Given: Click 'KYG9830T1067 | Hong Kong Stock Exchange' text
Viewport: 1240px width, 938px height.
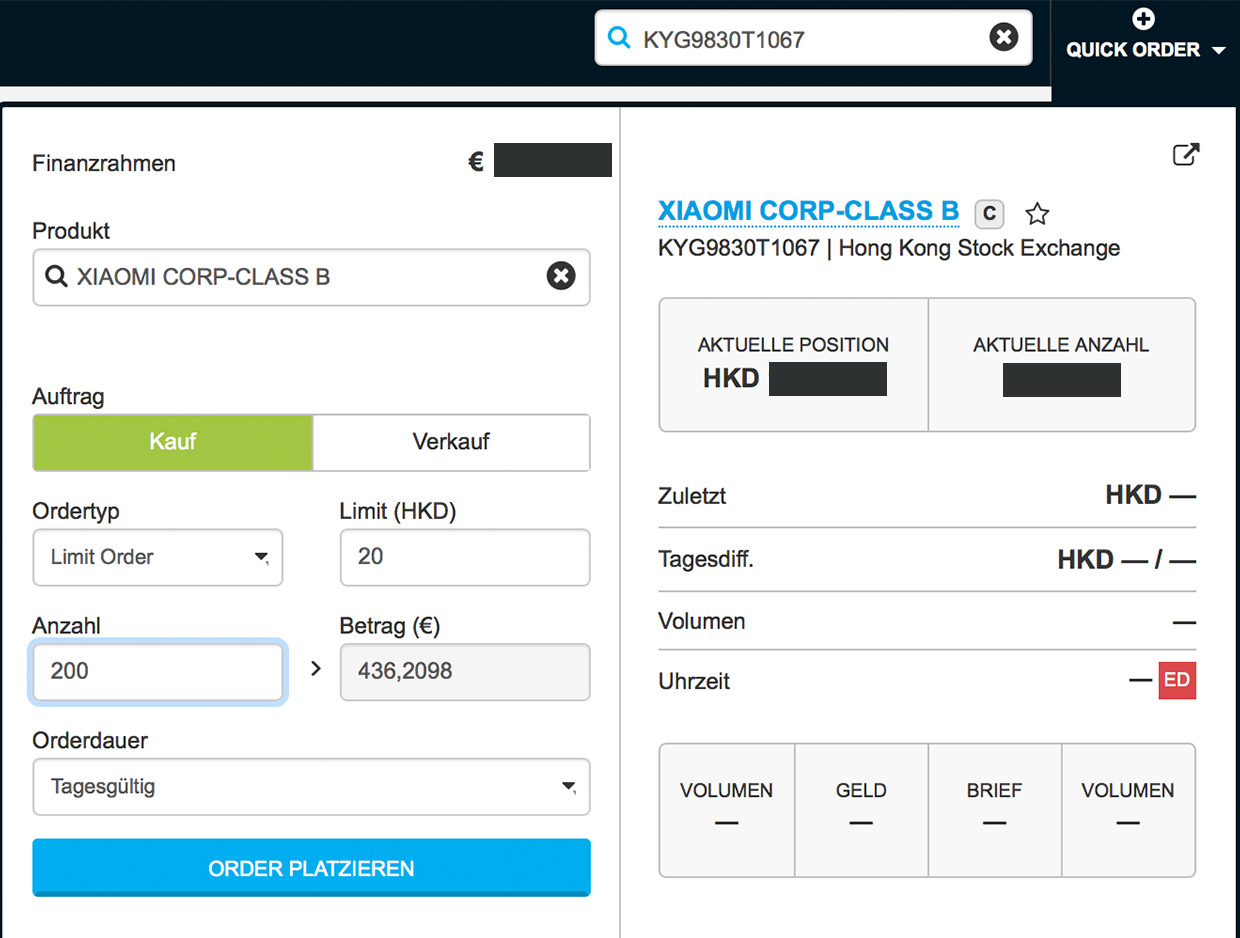Looking at the screenshot, I should point(889,248).
